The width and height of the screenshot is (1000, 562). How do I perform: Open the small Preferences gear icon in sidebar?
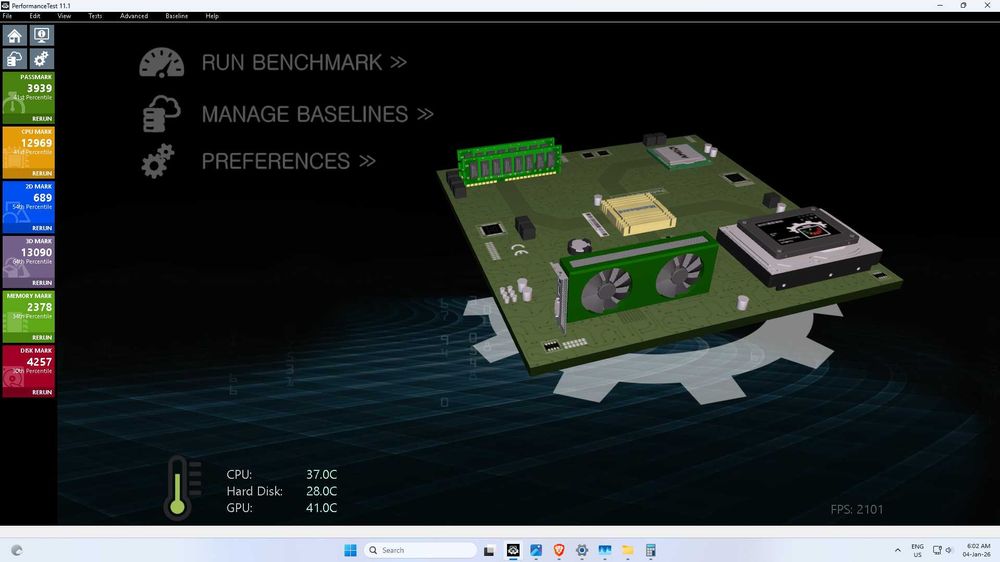click(41, 59)
